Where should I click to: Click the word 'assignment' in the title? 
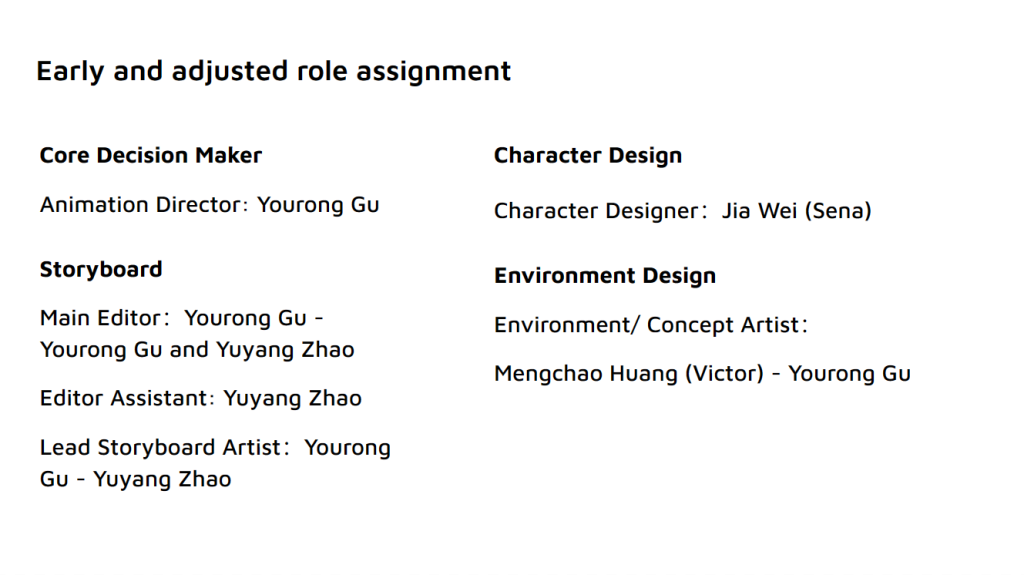click(434, 72)
